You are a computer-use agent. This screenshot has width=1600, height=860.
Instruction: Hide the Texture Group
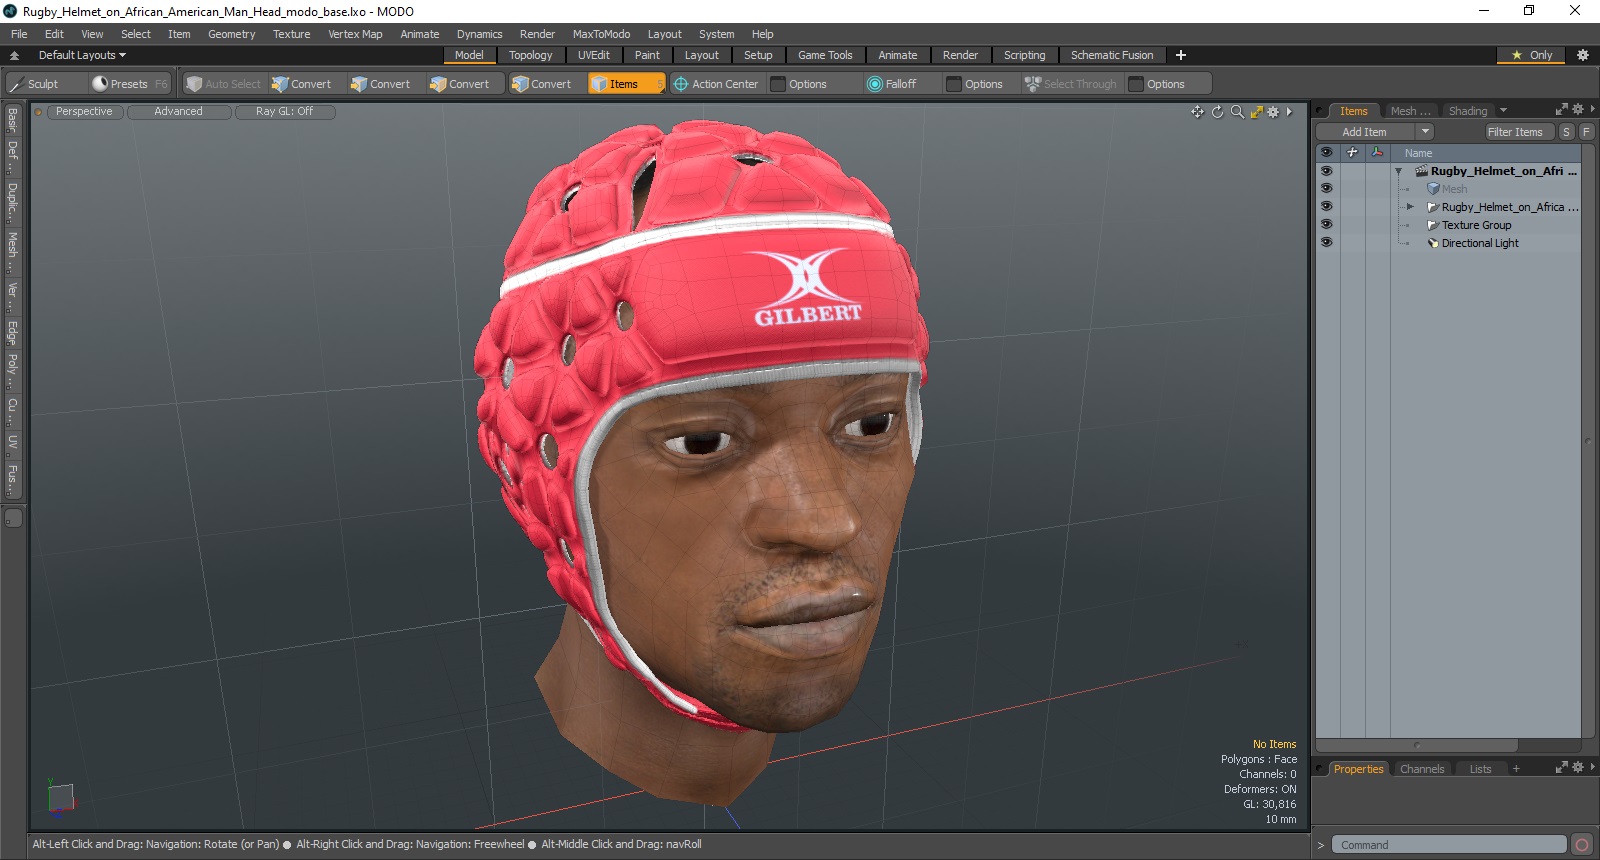1327,225
